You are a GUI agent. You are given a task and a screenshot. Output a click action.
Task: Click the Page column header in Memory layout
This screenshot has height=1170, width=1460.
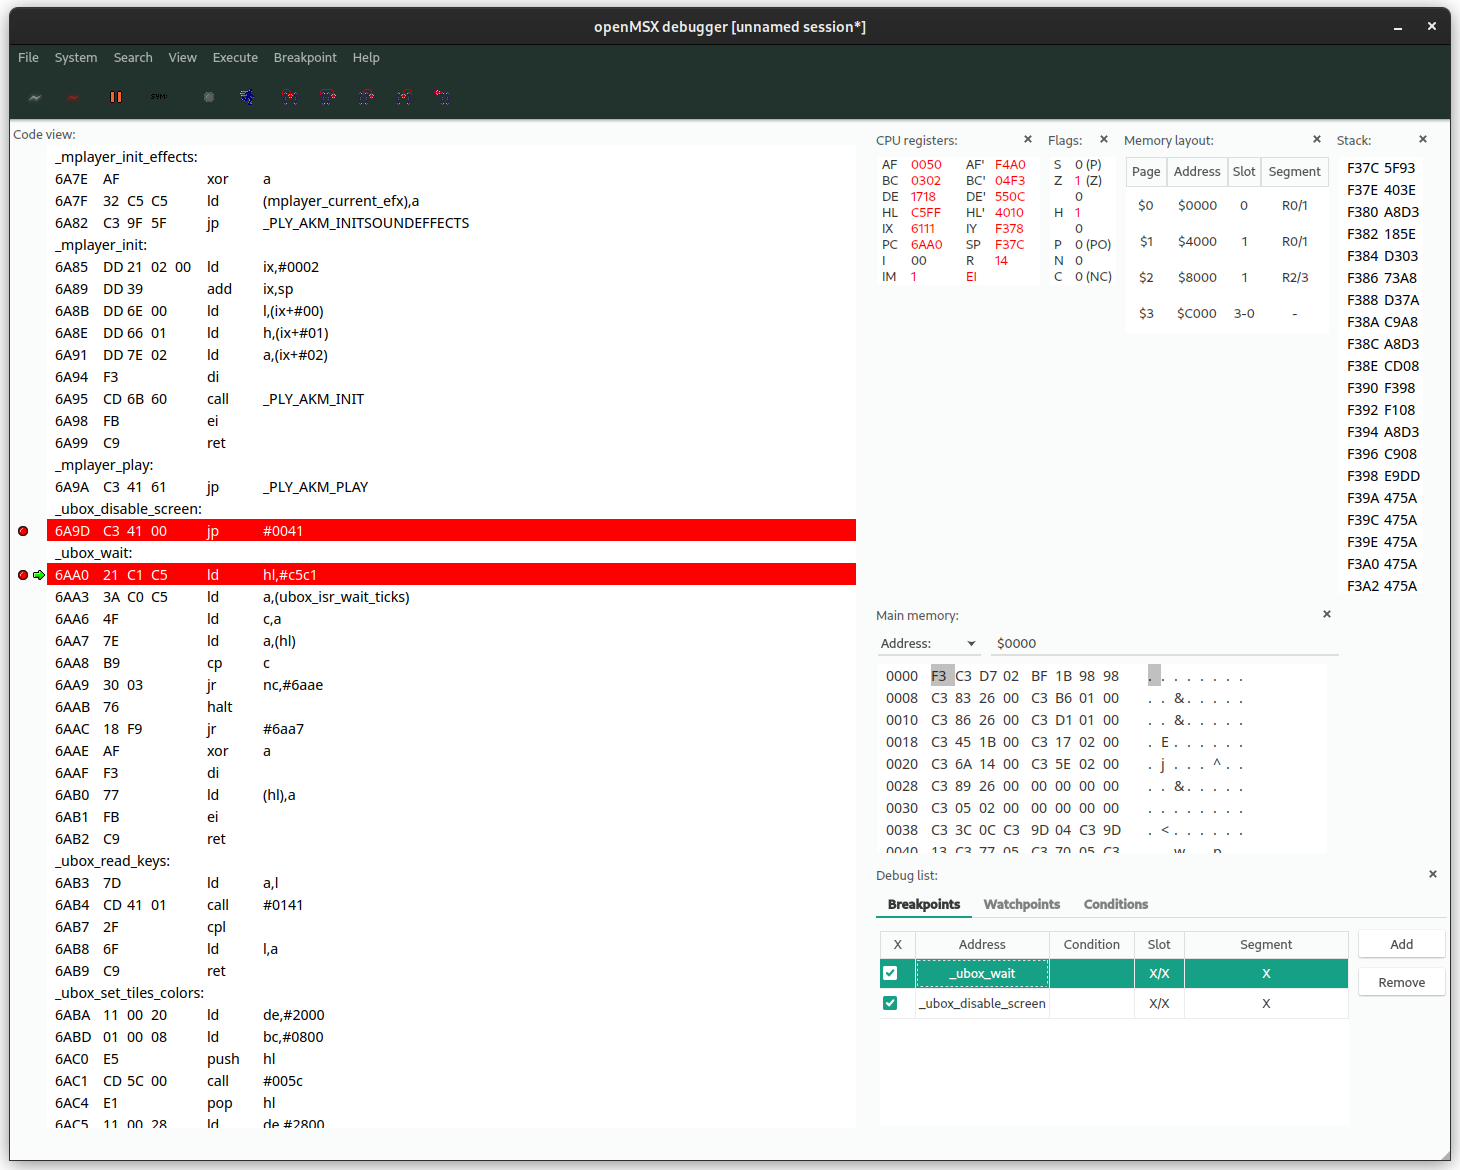point(1146,171)
